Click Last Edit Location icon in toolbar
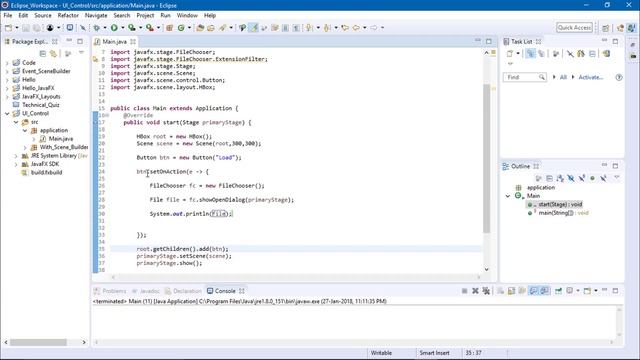The height and width of the screenshot is (360, 640). pyautogui.click(x=345, y=28)
